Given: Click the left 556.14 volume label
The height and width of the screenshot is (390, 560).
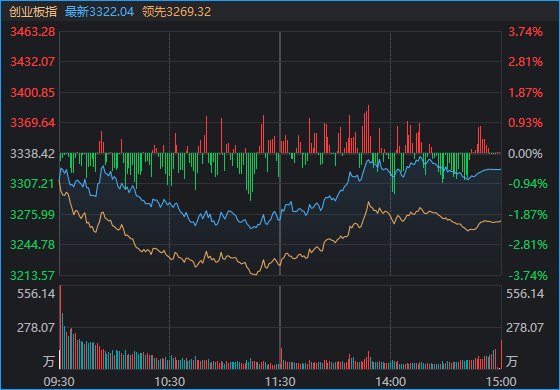Looking at the screenshot, I should point(36,294).
